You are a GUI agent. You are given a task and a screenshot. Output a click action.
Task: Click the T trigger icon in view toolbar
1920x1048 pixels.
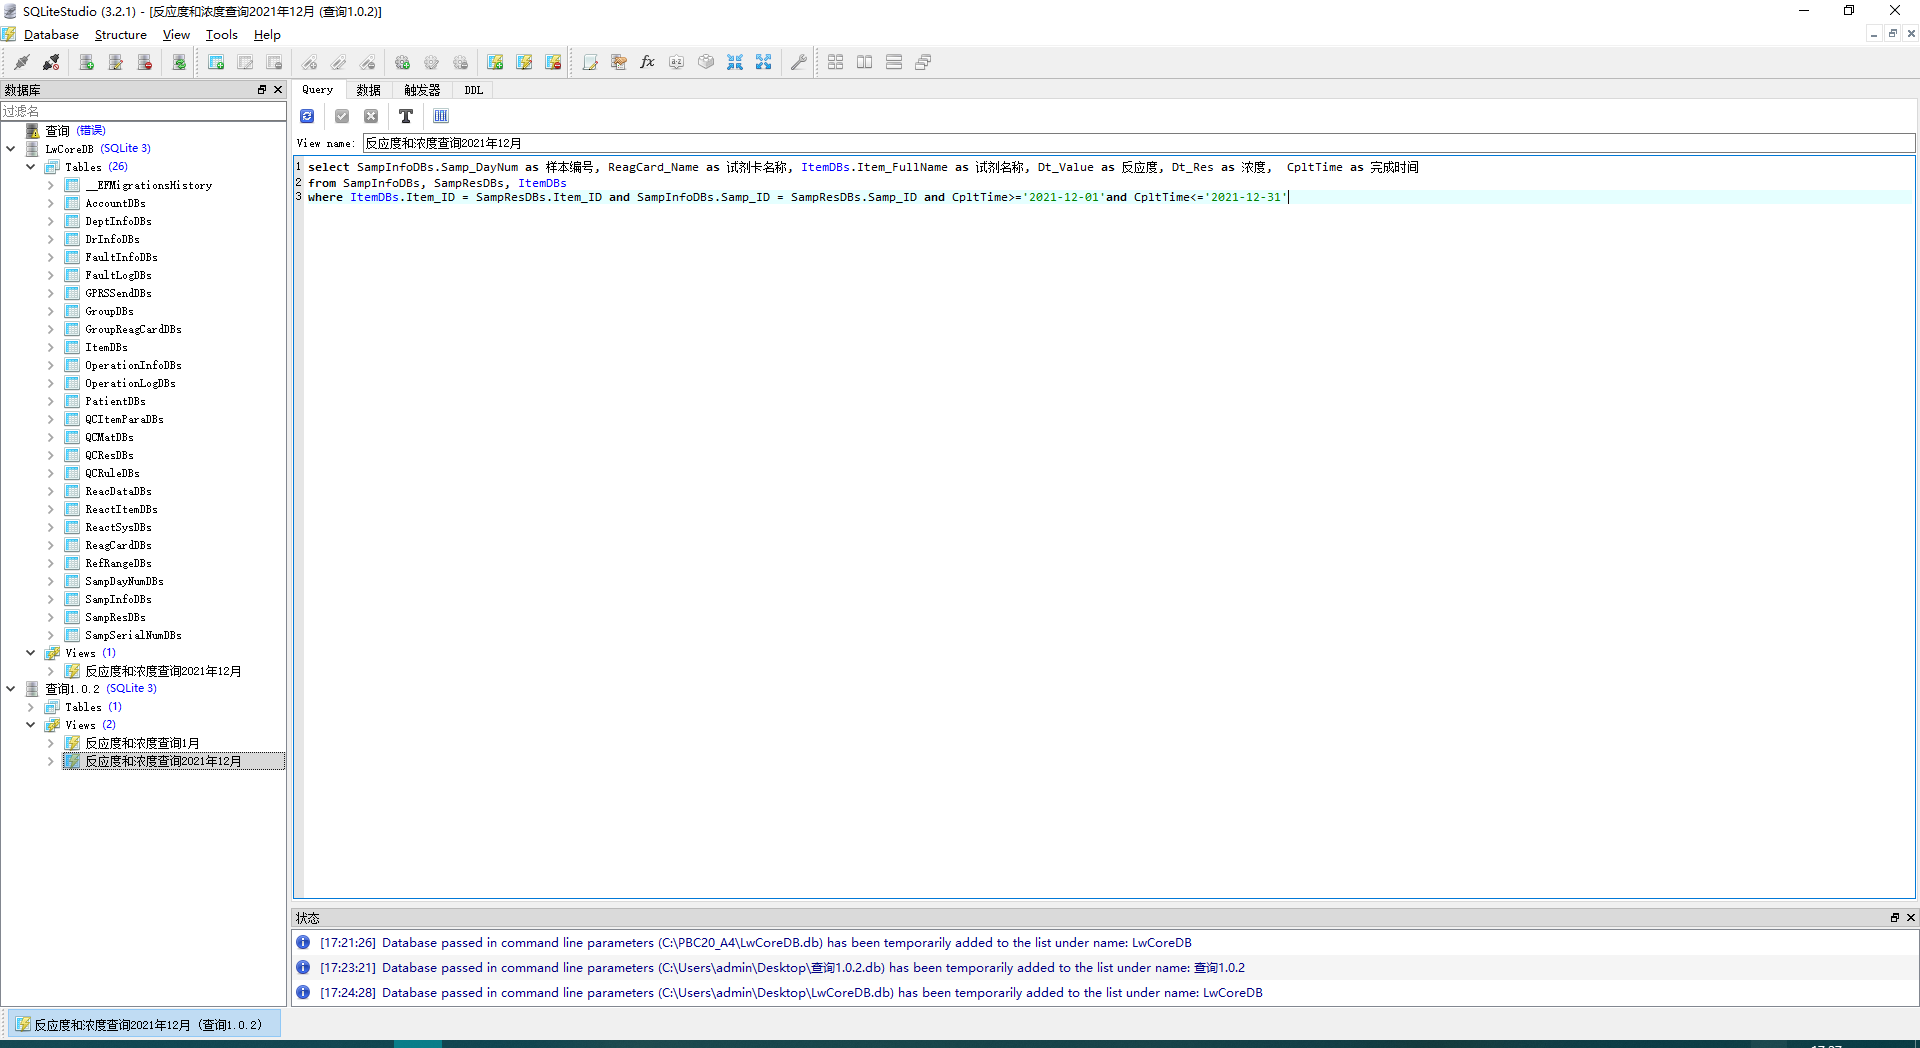click(x=406, y=116)
